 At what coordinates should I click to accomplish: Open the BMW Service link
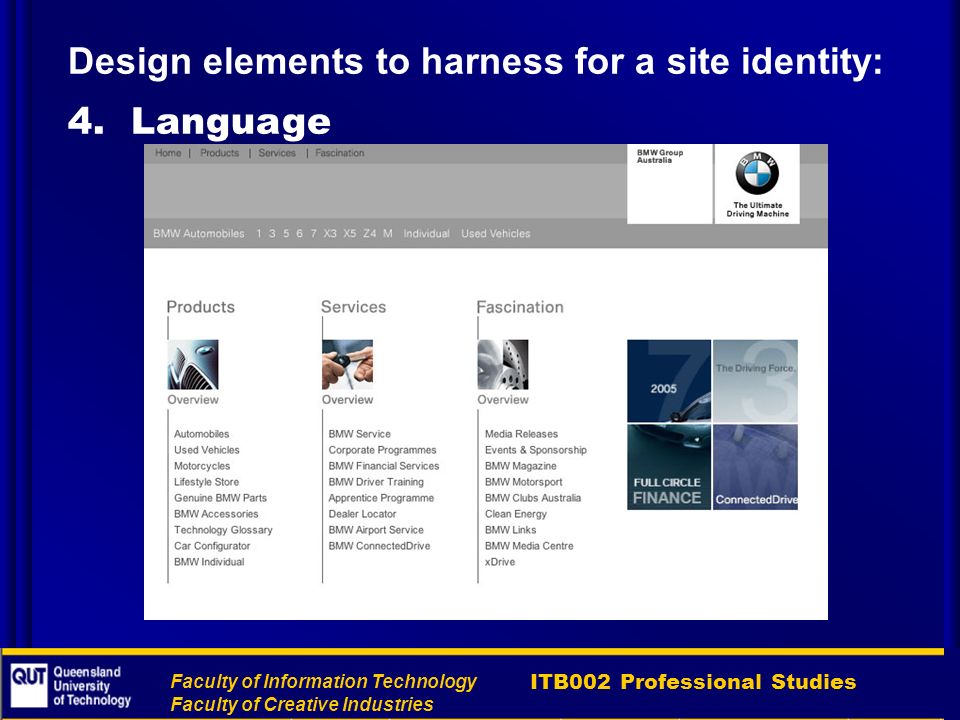click(x=359, y=434)
